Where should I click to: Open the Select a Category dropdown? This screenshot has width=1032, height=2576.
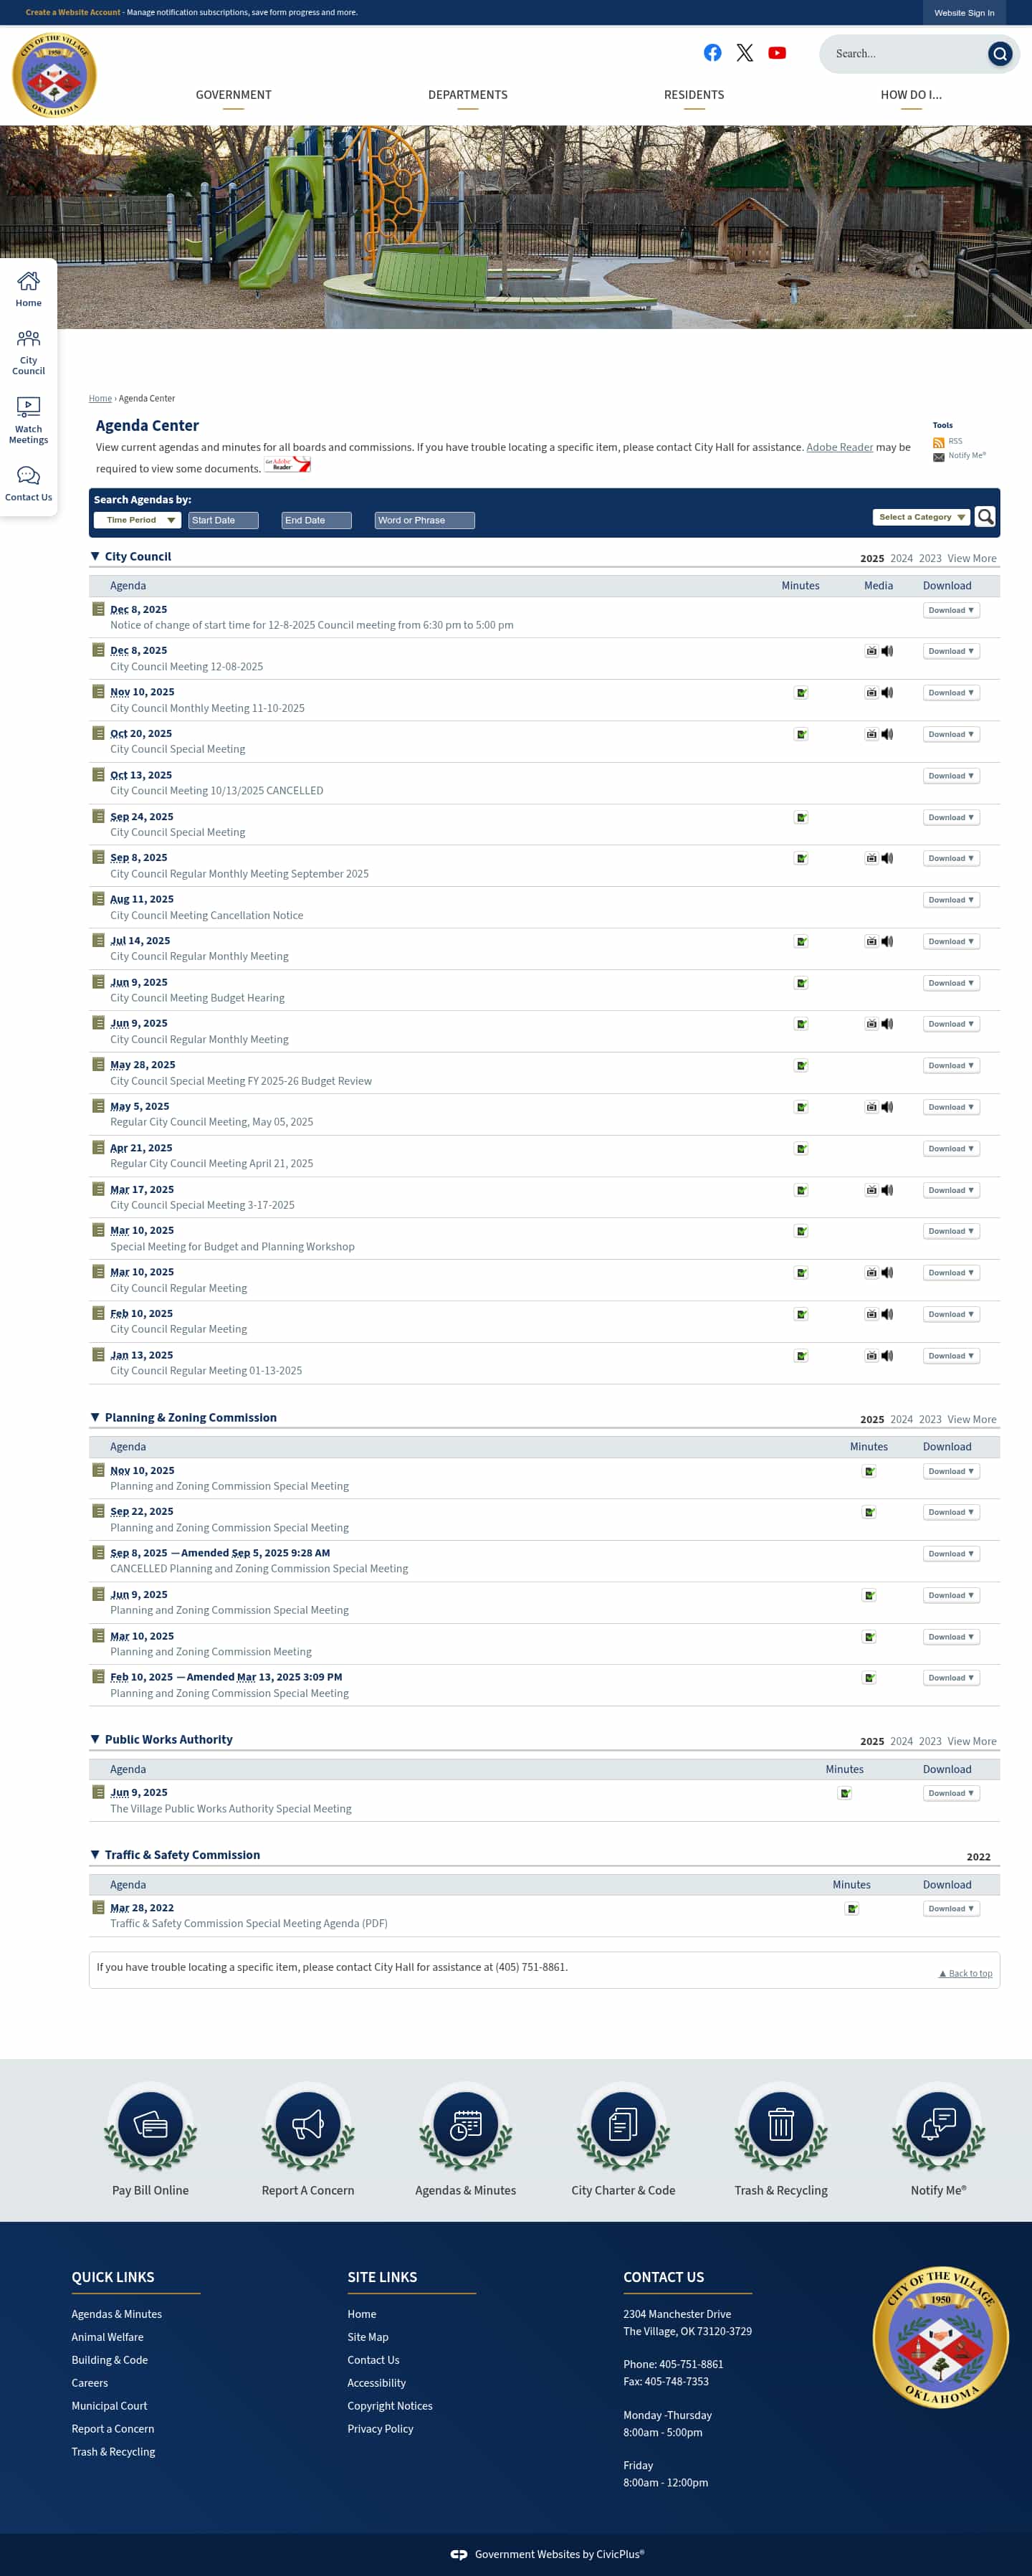point(921,517)
